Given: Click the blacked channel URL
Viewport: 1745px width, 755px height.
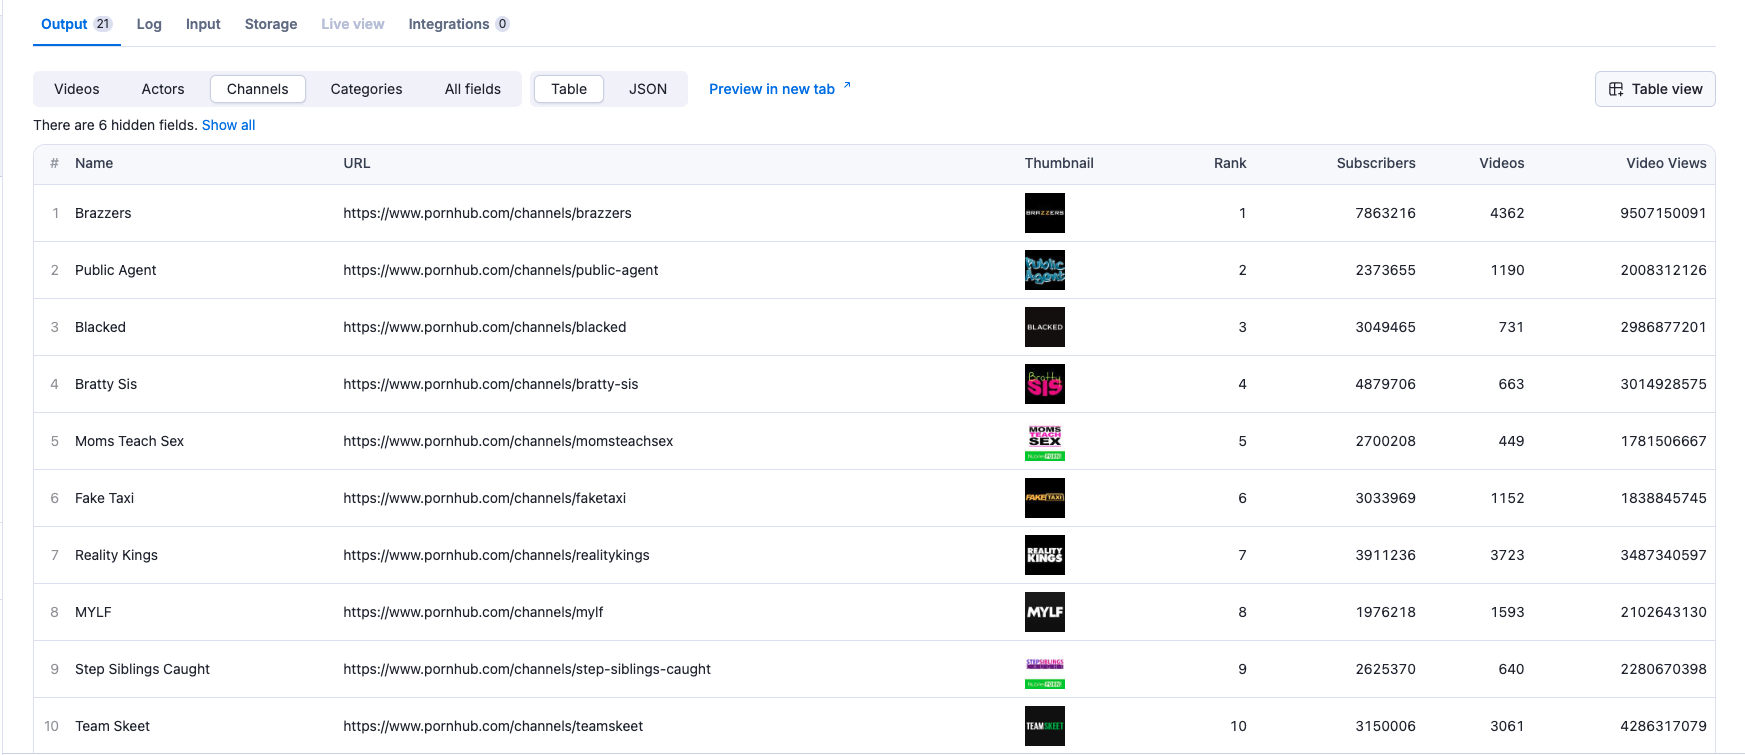Looking at the screenshot, I should click(485, 327).
